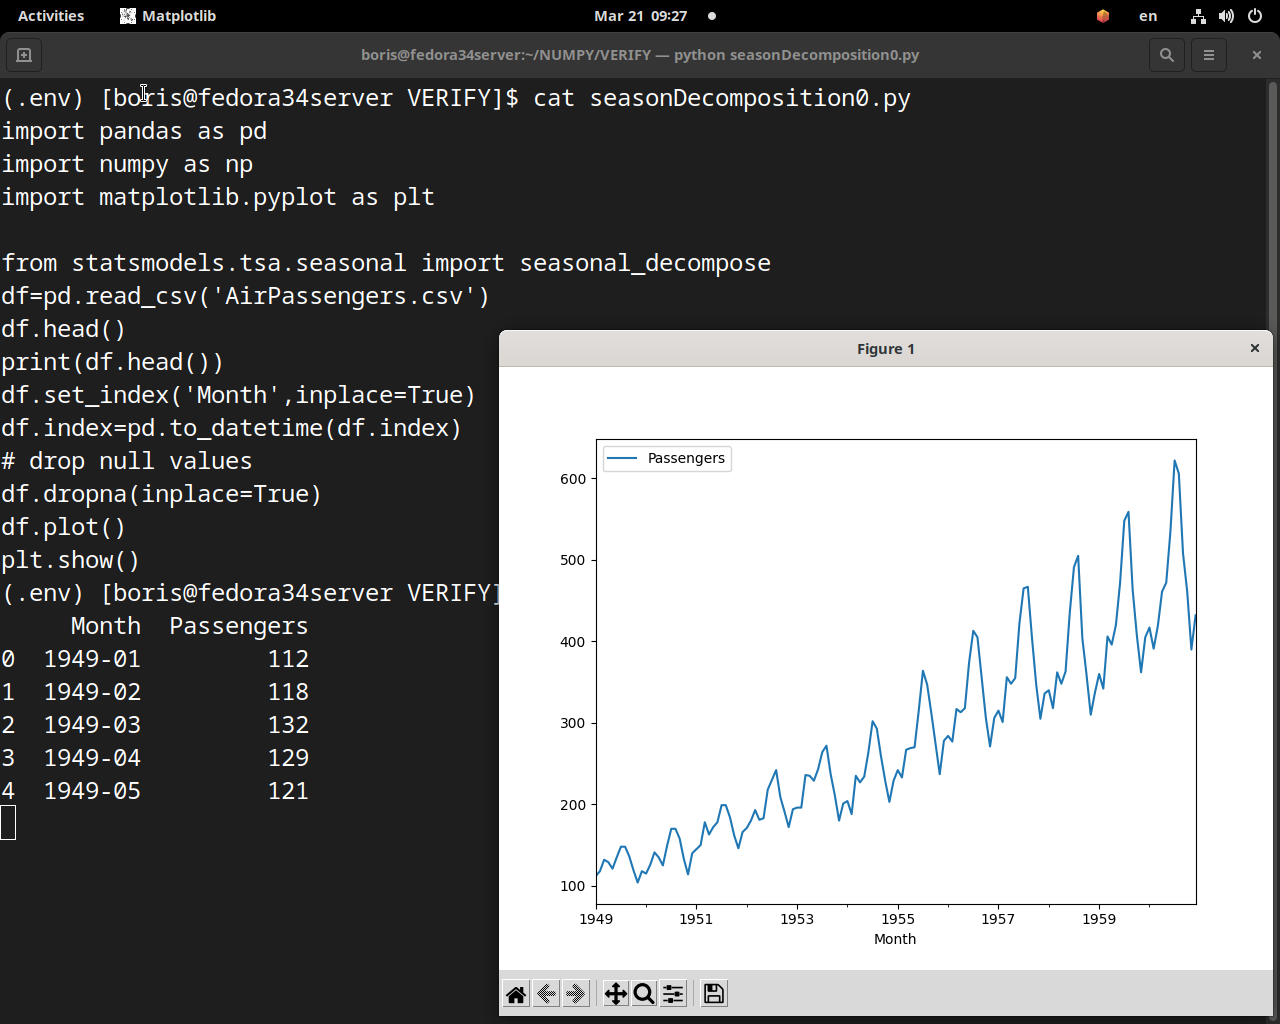Open the power icon system menu
Screen dimensions: 1280x1024
coord(1255,16)
